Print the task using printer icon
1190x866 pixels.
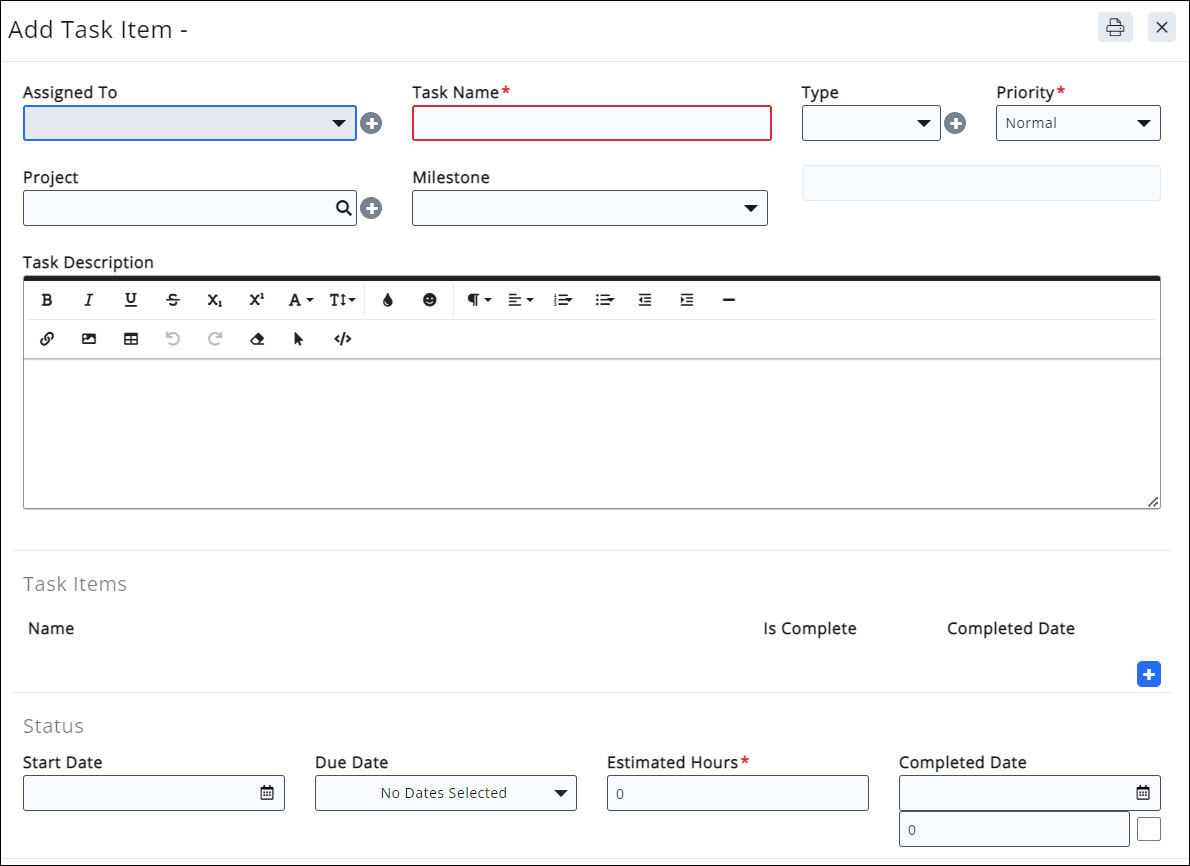click(x=1115, y=27)
